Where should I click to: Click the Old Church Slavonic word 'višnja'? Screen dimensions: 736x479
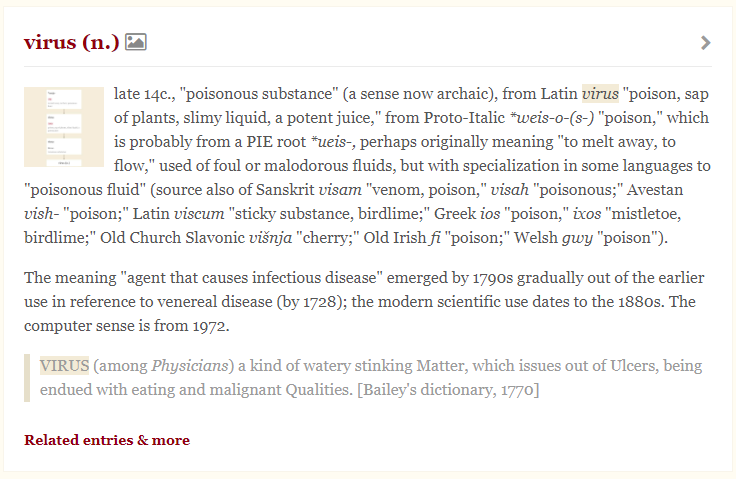click(270, 238)
